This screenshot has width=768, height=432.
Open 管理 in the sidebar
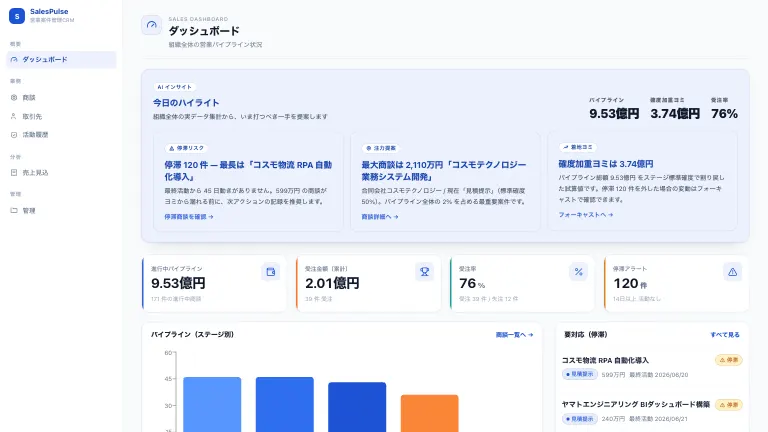(x=61, y=211)
